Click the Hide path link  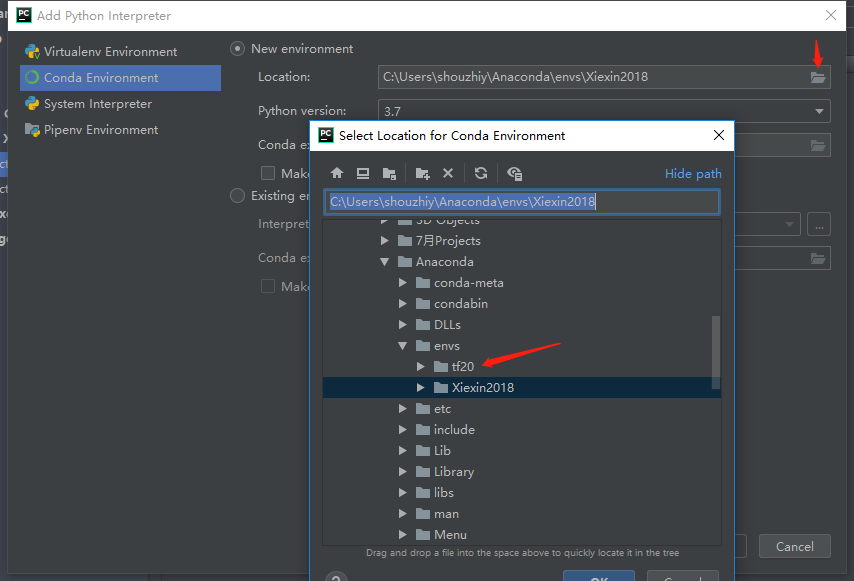[x=693, y=173]
